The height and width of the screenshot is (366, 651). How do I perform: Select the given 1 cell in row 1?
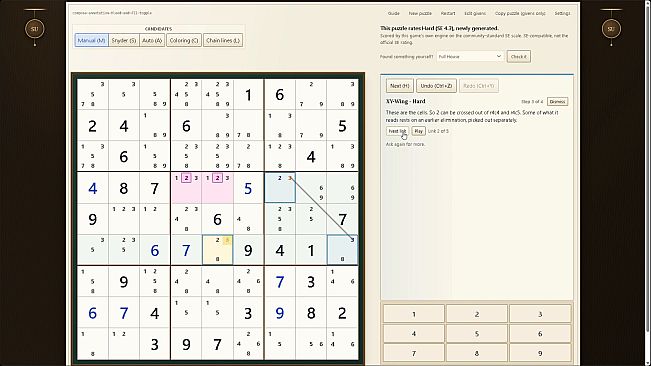[248, 95]
